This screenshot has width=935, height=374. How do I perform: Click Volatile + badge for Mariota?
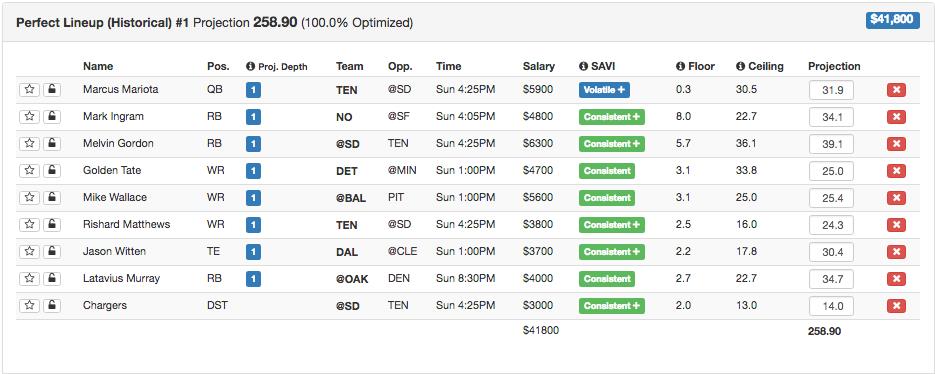[x=604, y=90]
